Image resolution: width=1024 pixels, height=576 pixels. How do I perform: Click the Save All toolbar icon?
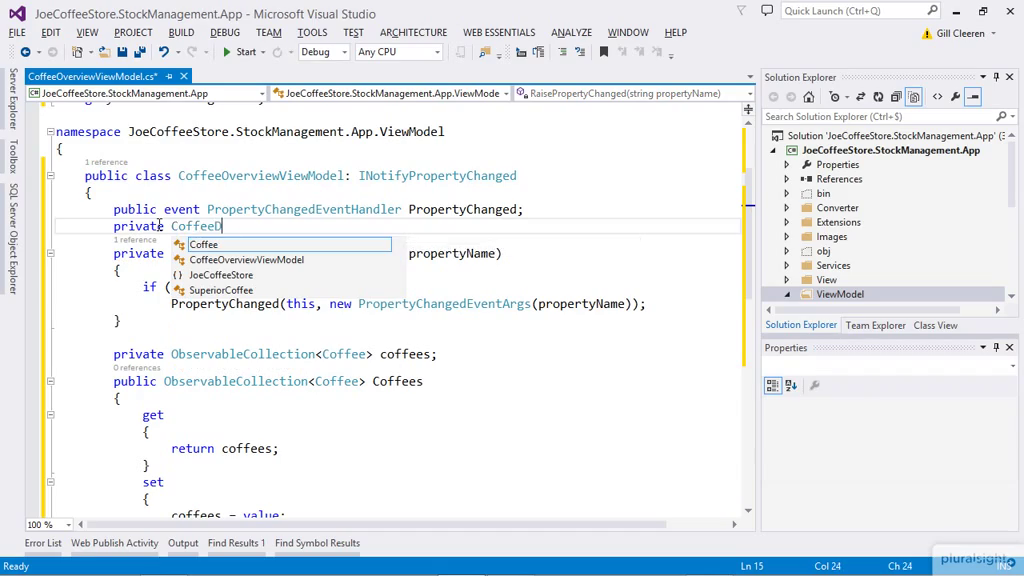(x=140, y=52)
